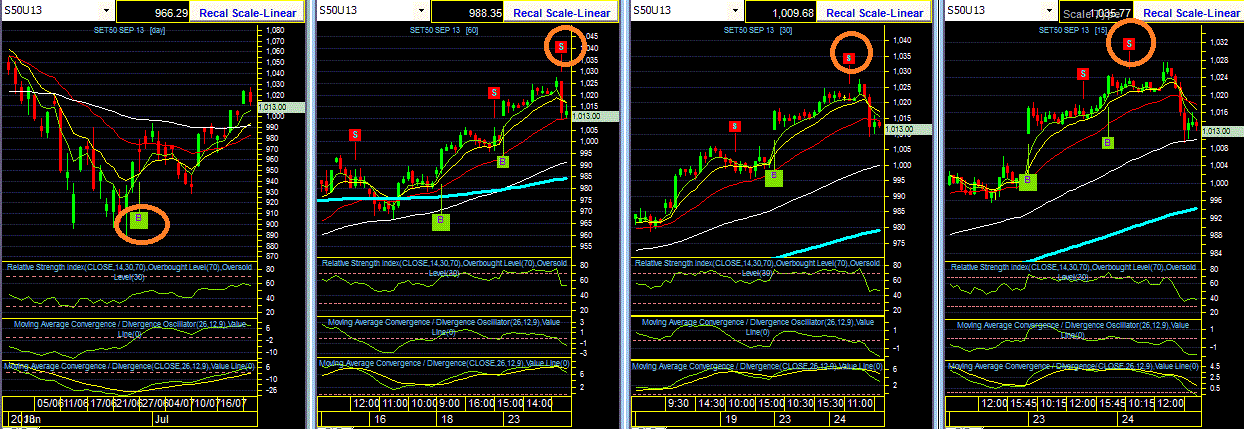
Task: Click the topmost red S marker in the 30-minute chart
Action: click(x=848, y=58)
